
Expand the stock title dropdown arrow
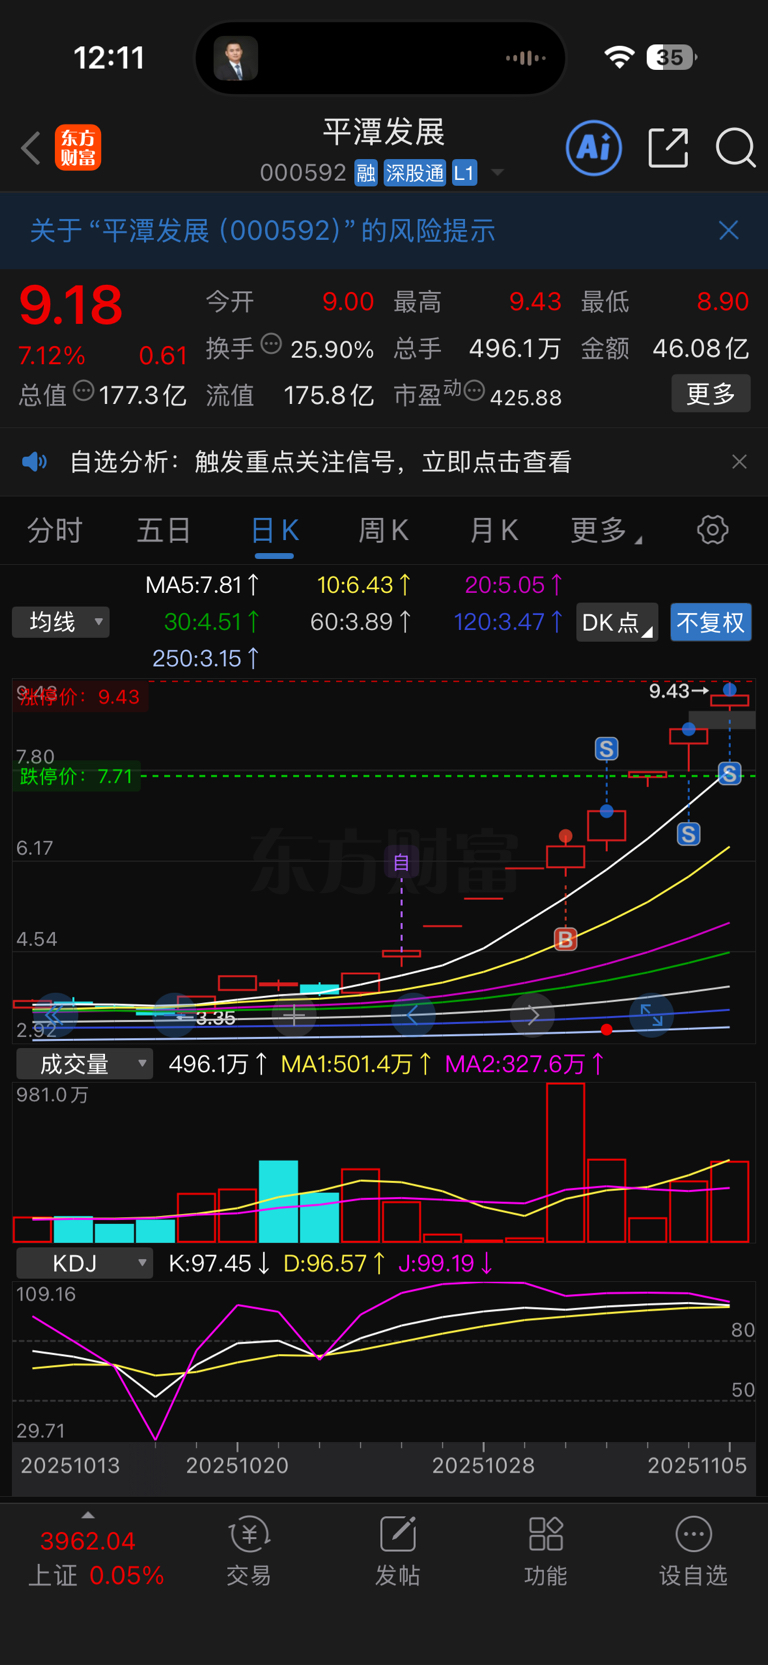[497, 174]
